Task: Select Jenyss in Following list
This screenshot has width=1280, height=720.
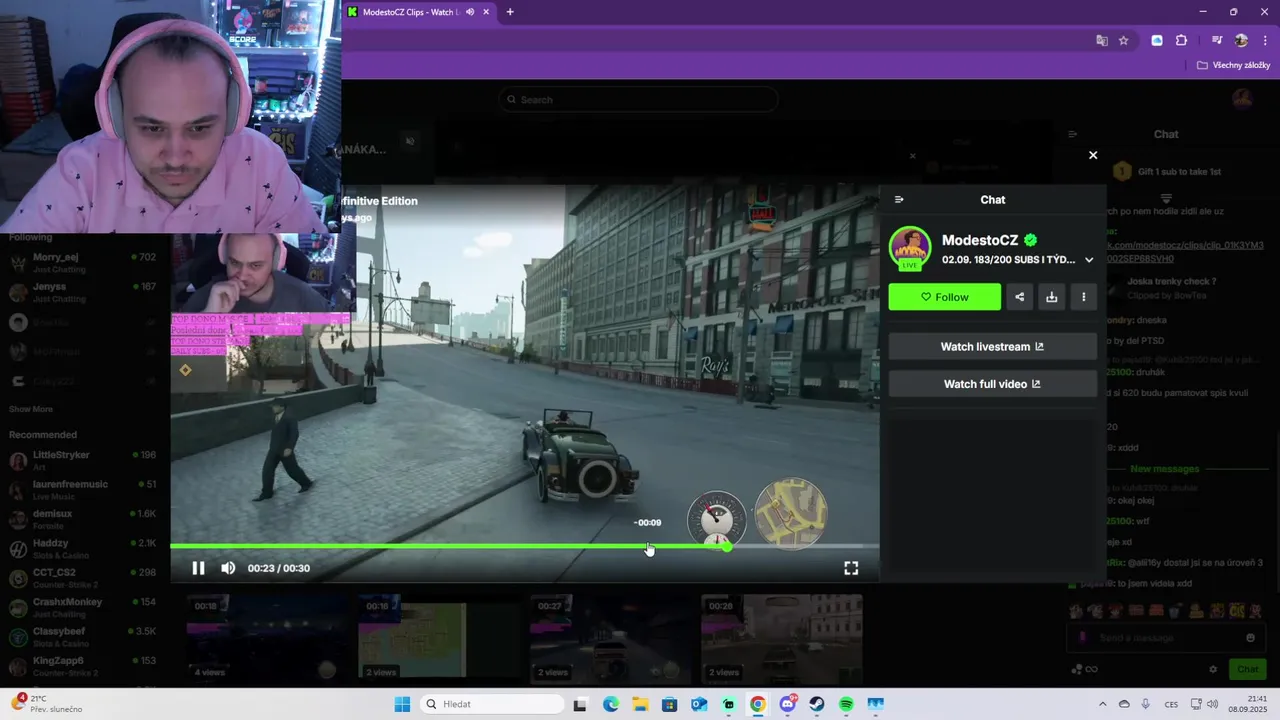Action: pos(82,292)
